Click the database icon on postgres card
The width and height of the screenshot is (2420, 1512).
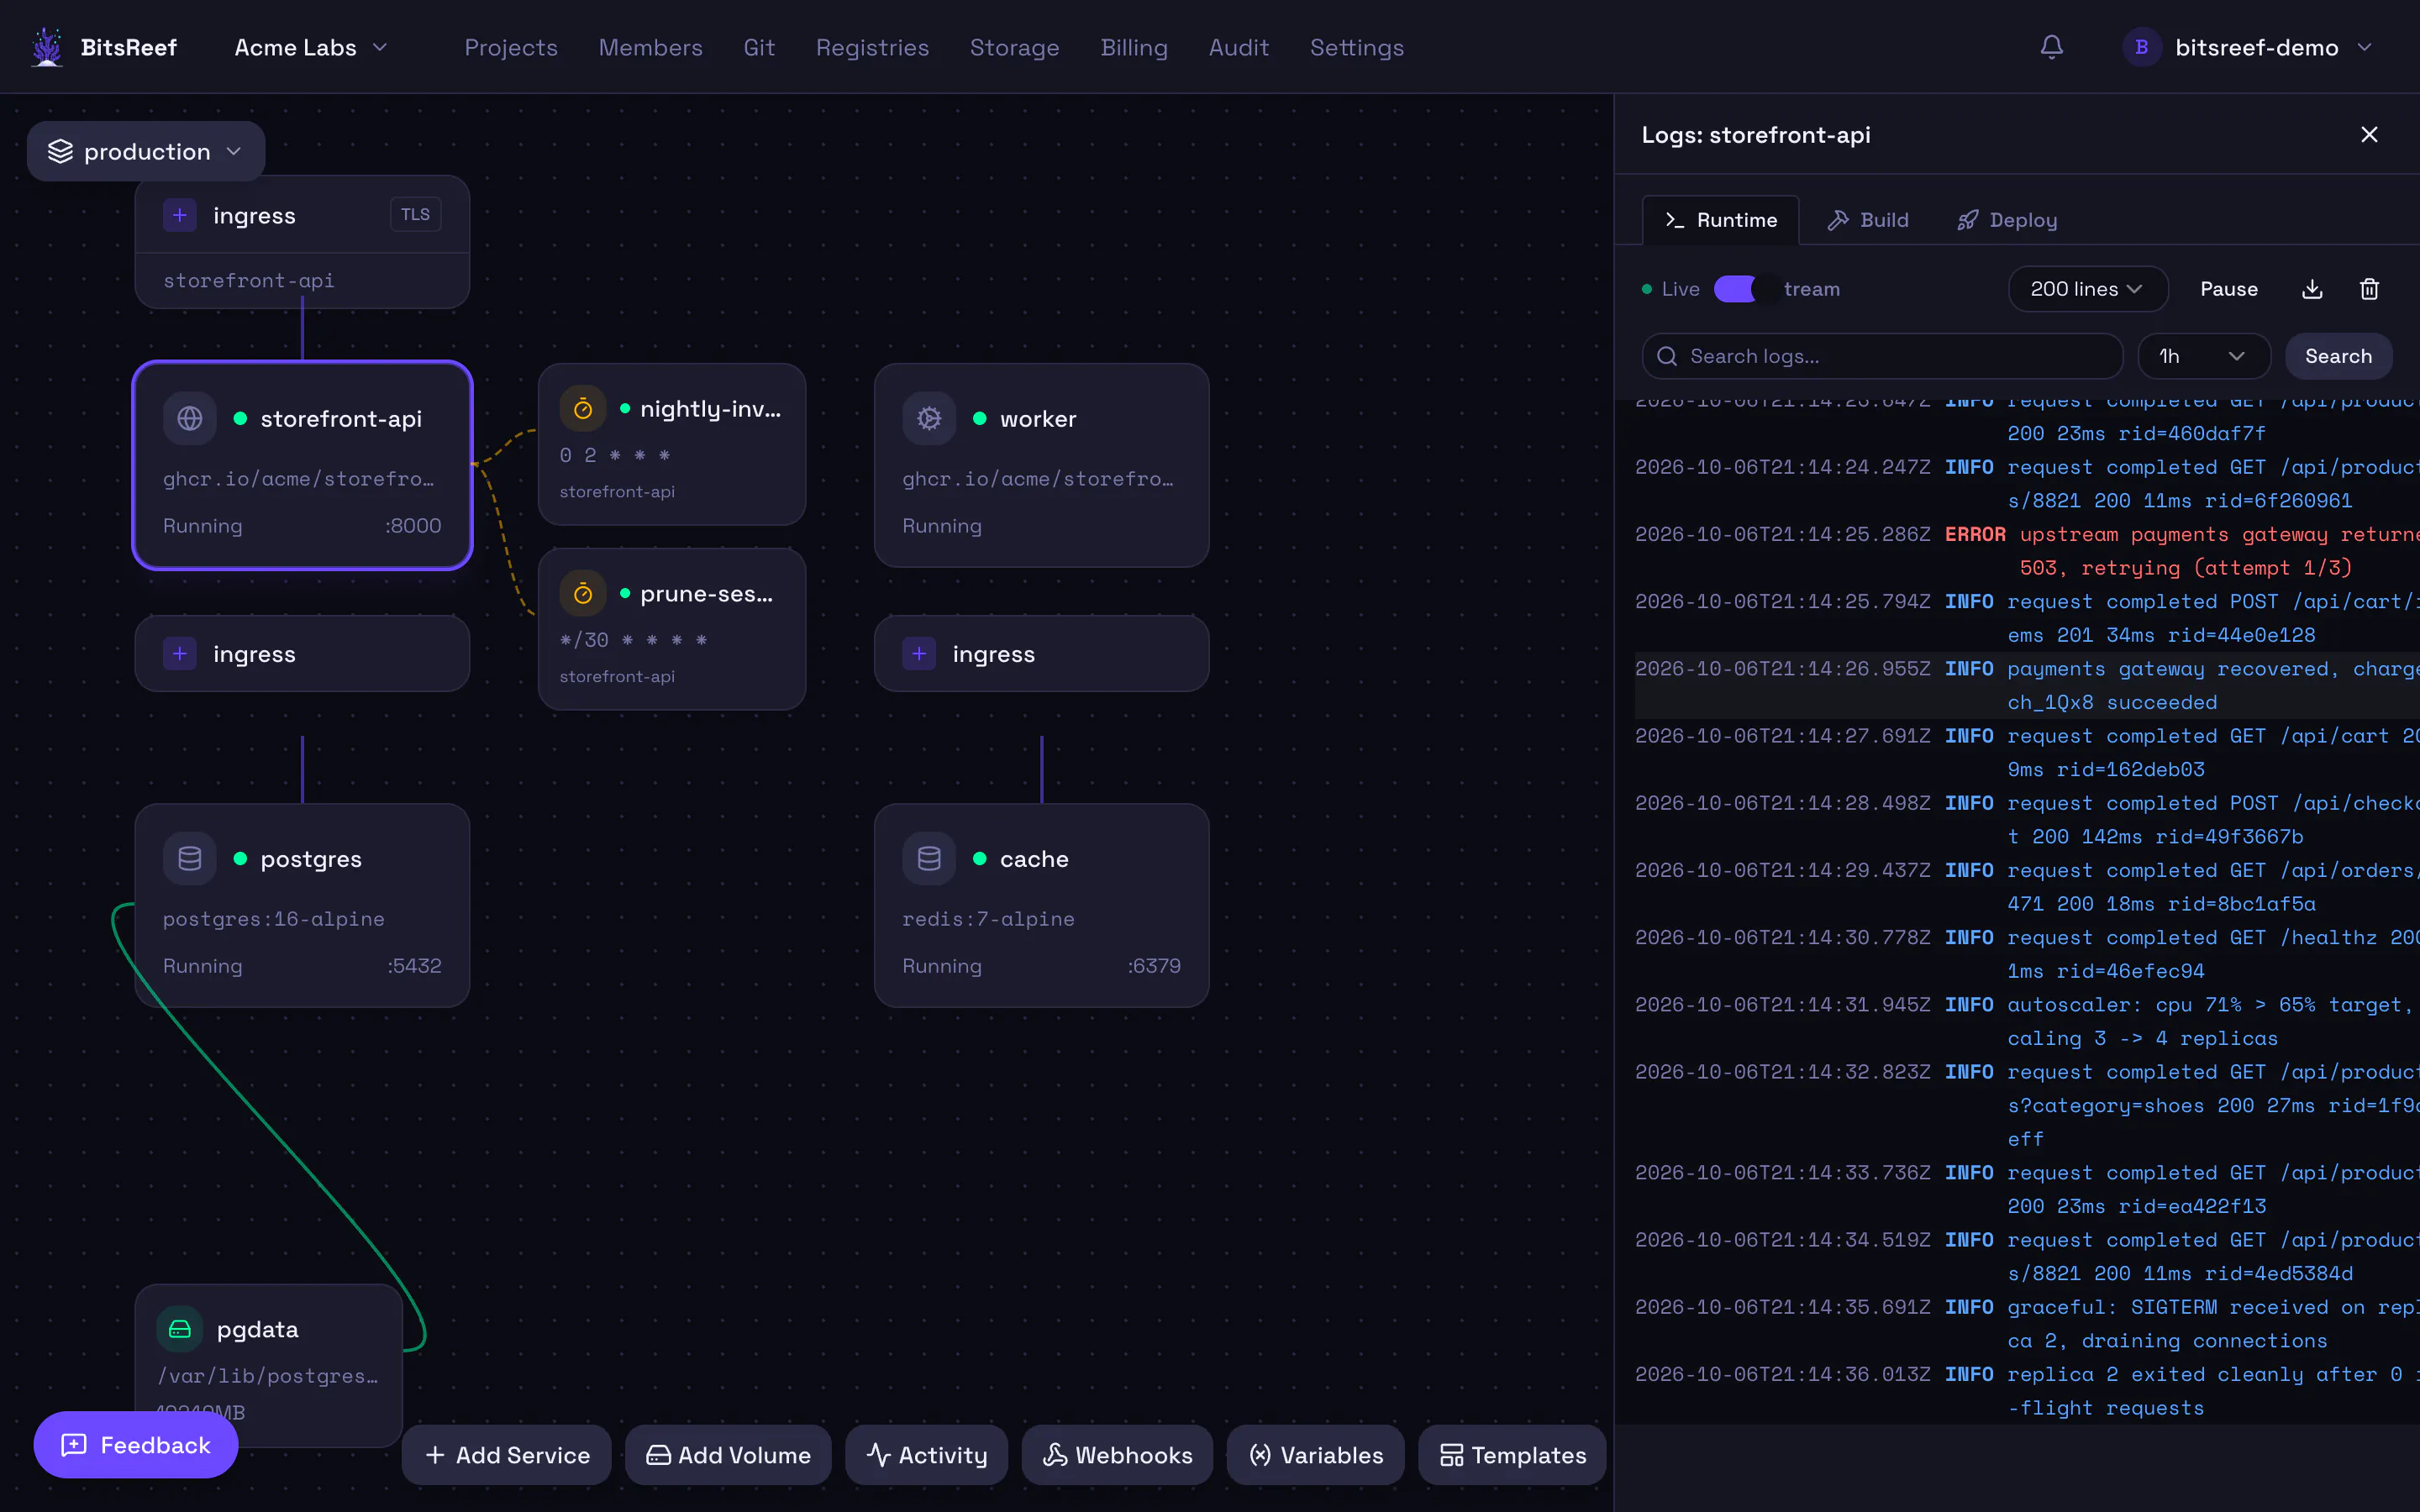190,859
